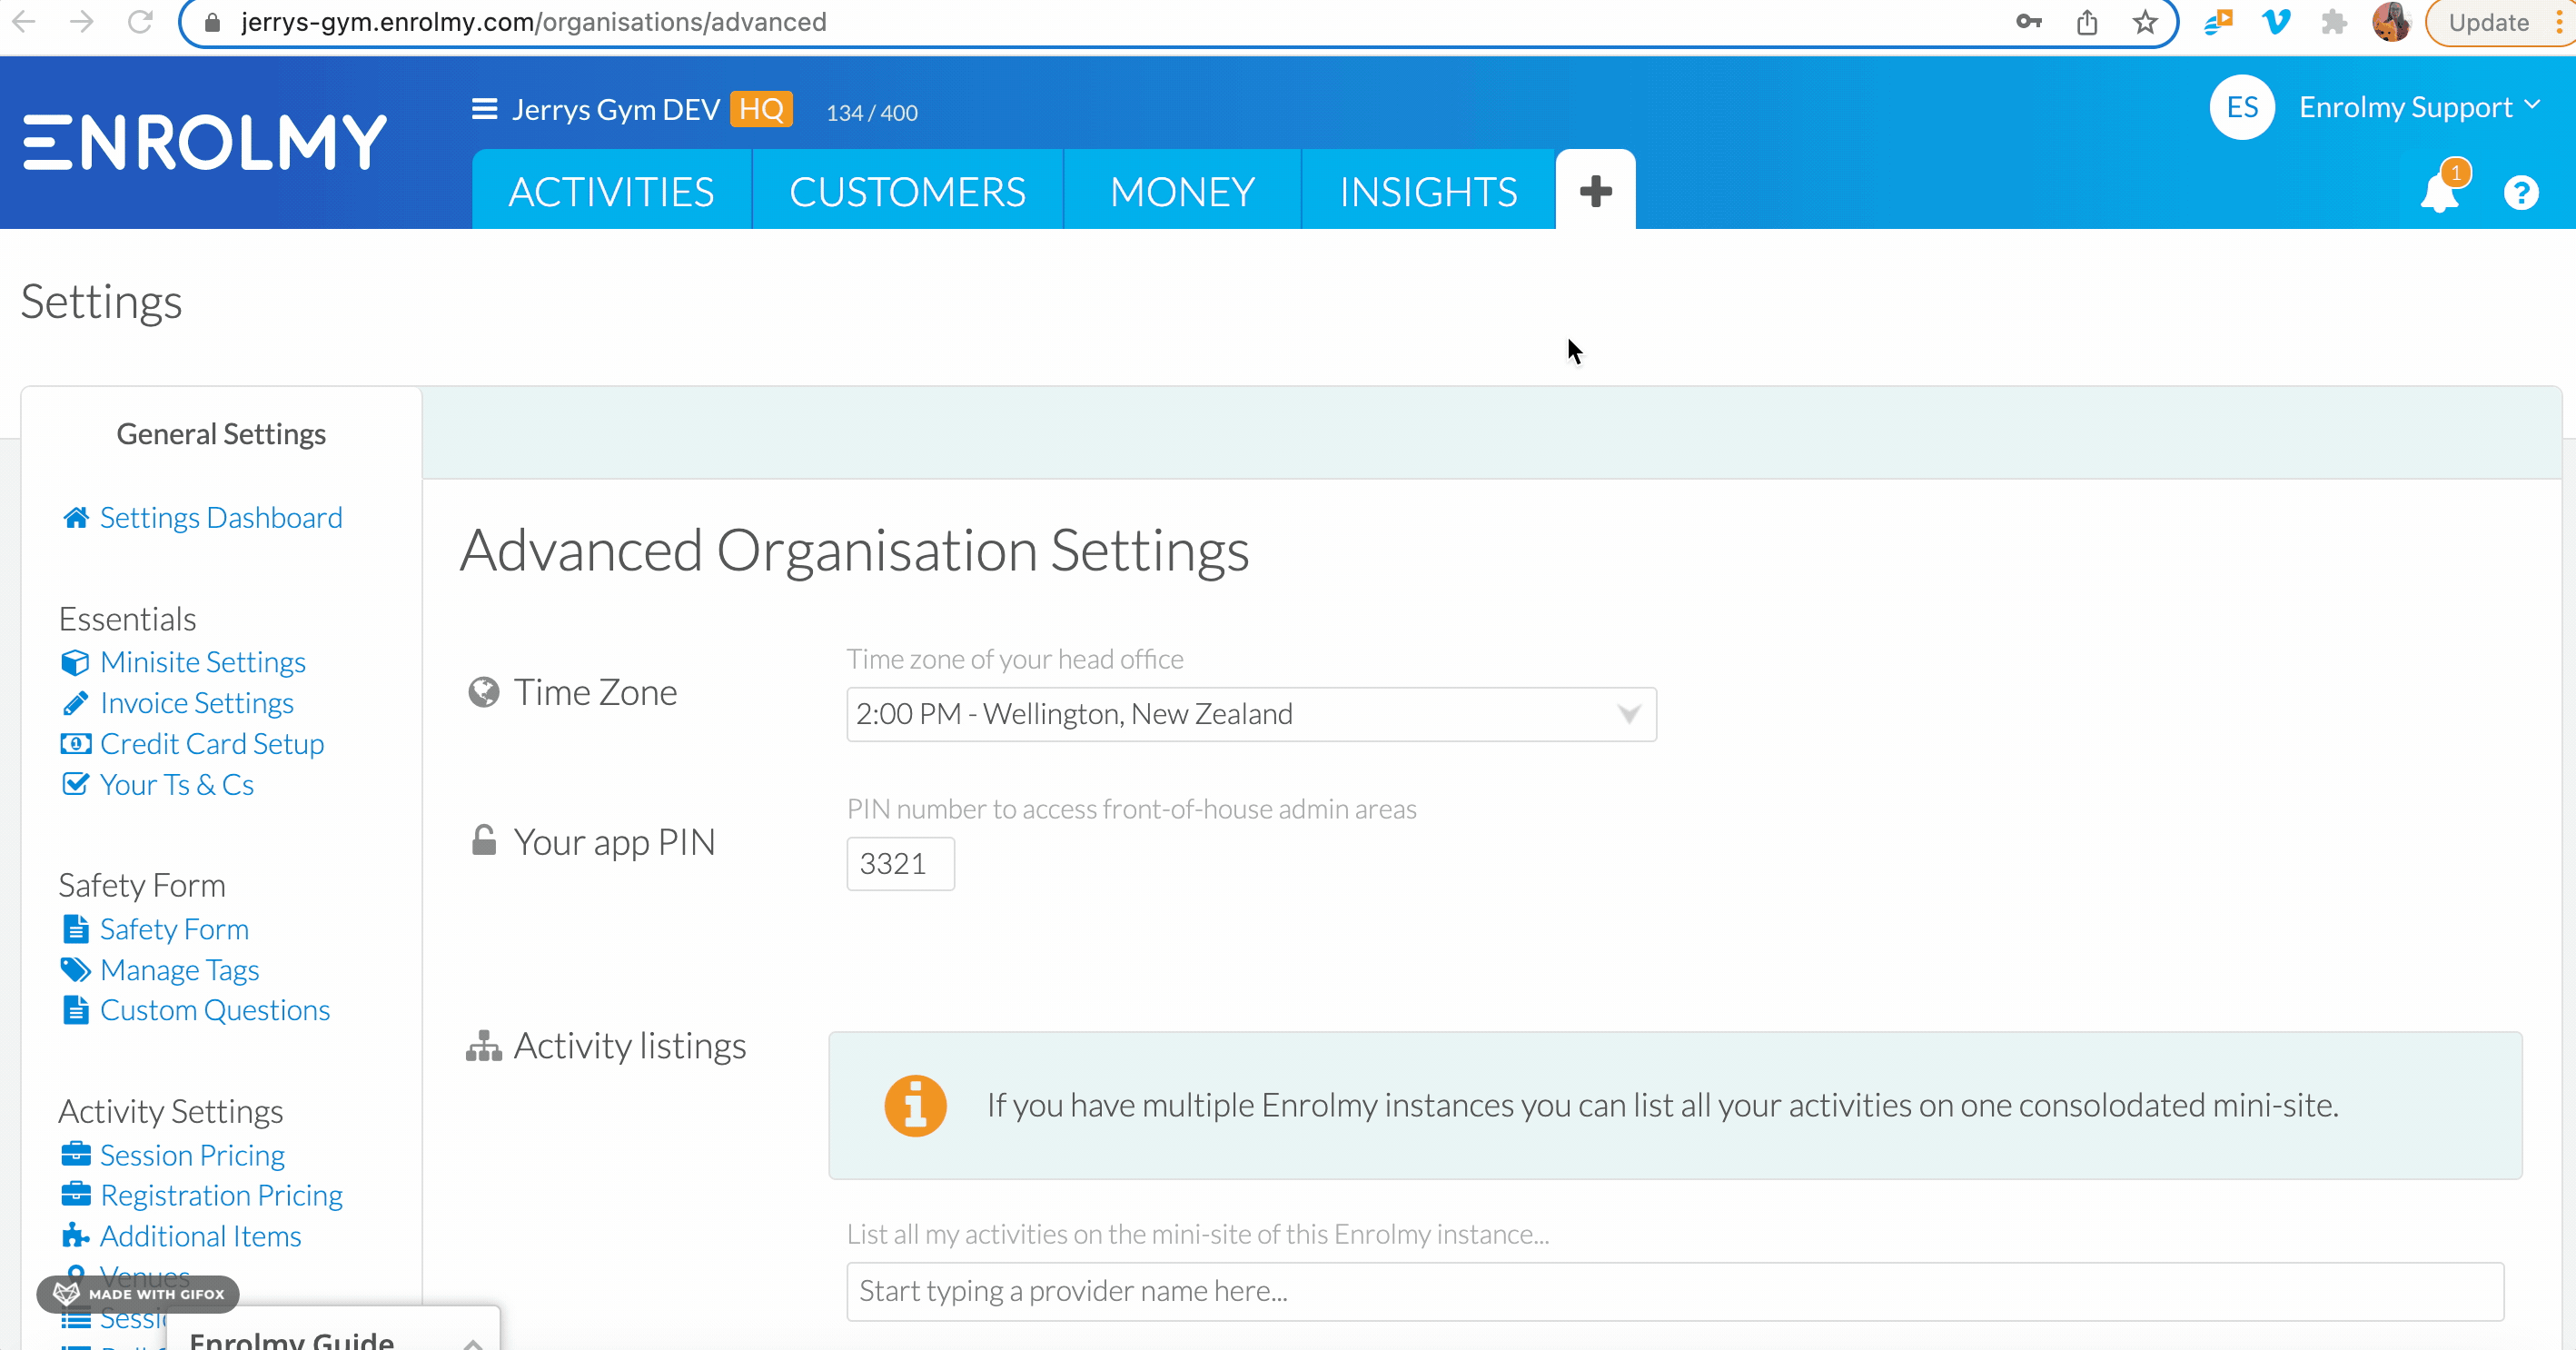
Task: Open Your Ts & Cs link
Action: pyautogui.click(x=177, y=784)
